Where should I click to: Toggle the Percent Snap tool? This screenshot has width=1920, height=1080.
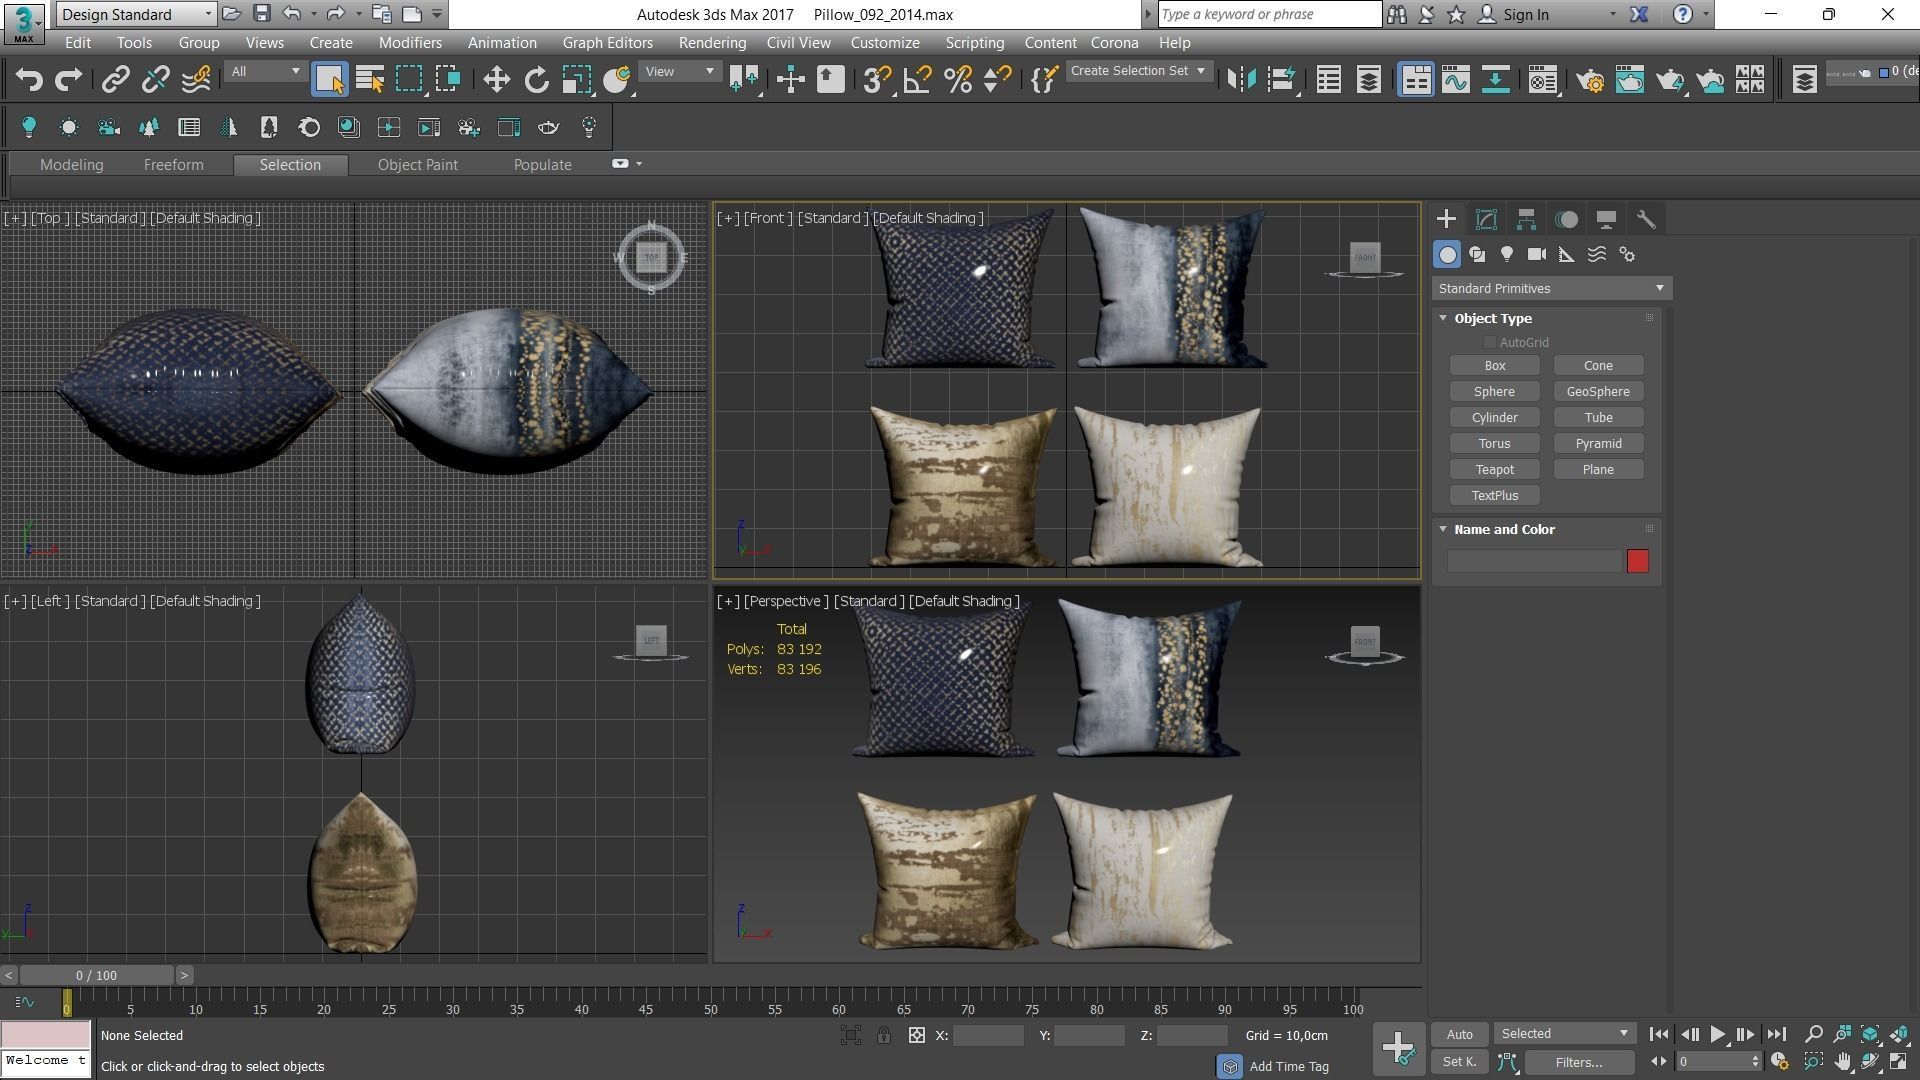pyautogui.click(x=957, y=79)
